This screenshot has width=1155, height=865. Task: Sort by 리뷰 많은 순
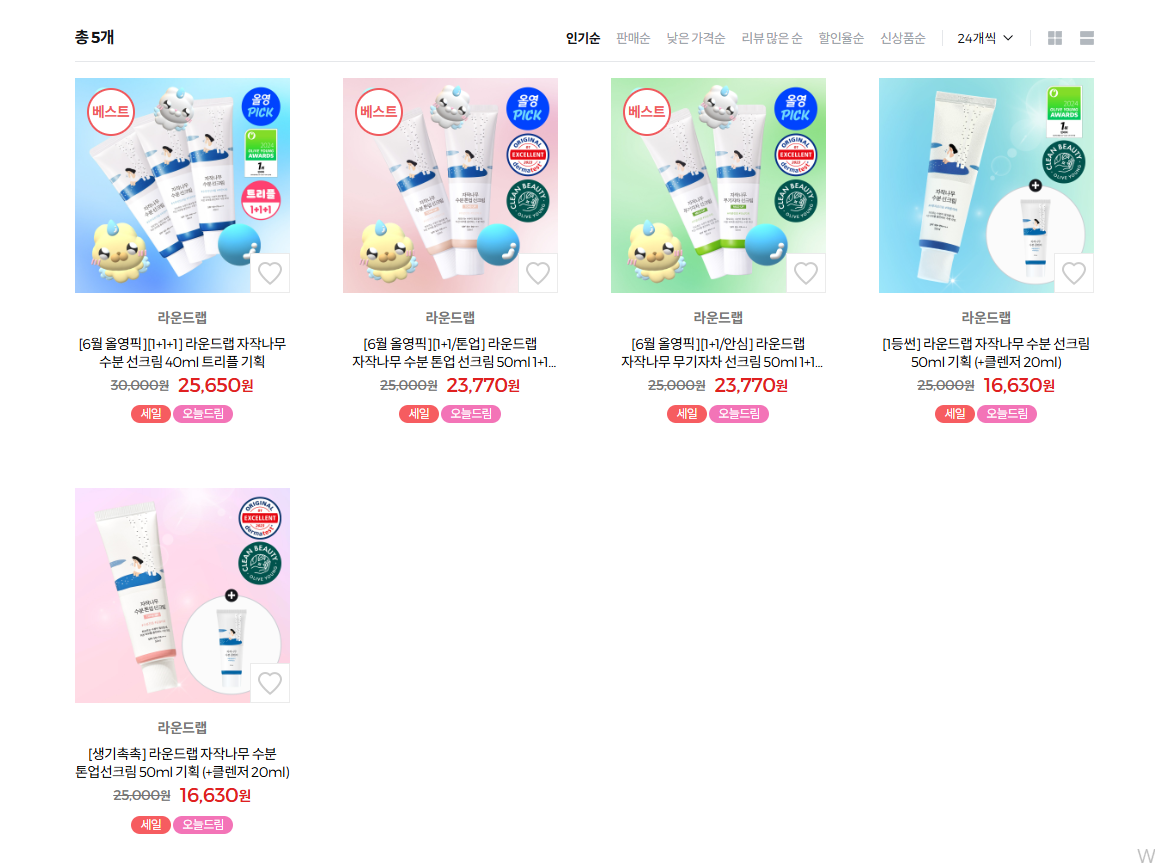(x=771, y=38)
